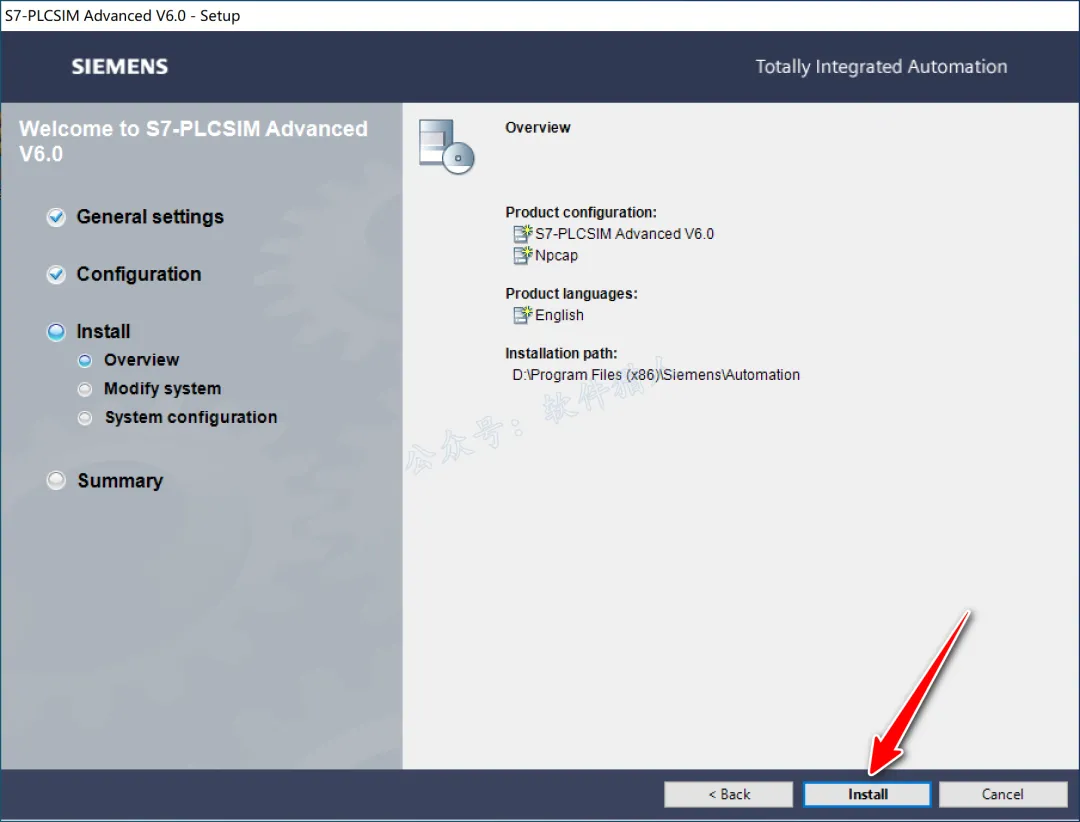Click the Product languages heading
This screenshot has height=822, width=1080.
pos(571,294)
